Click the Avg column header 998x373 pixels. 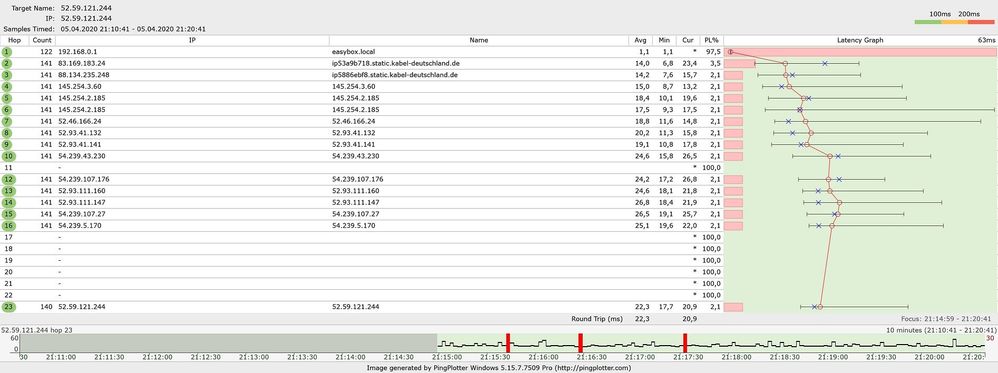point(640,40)
